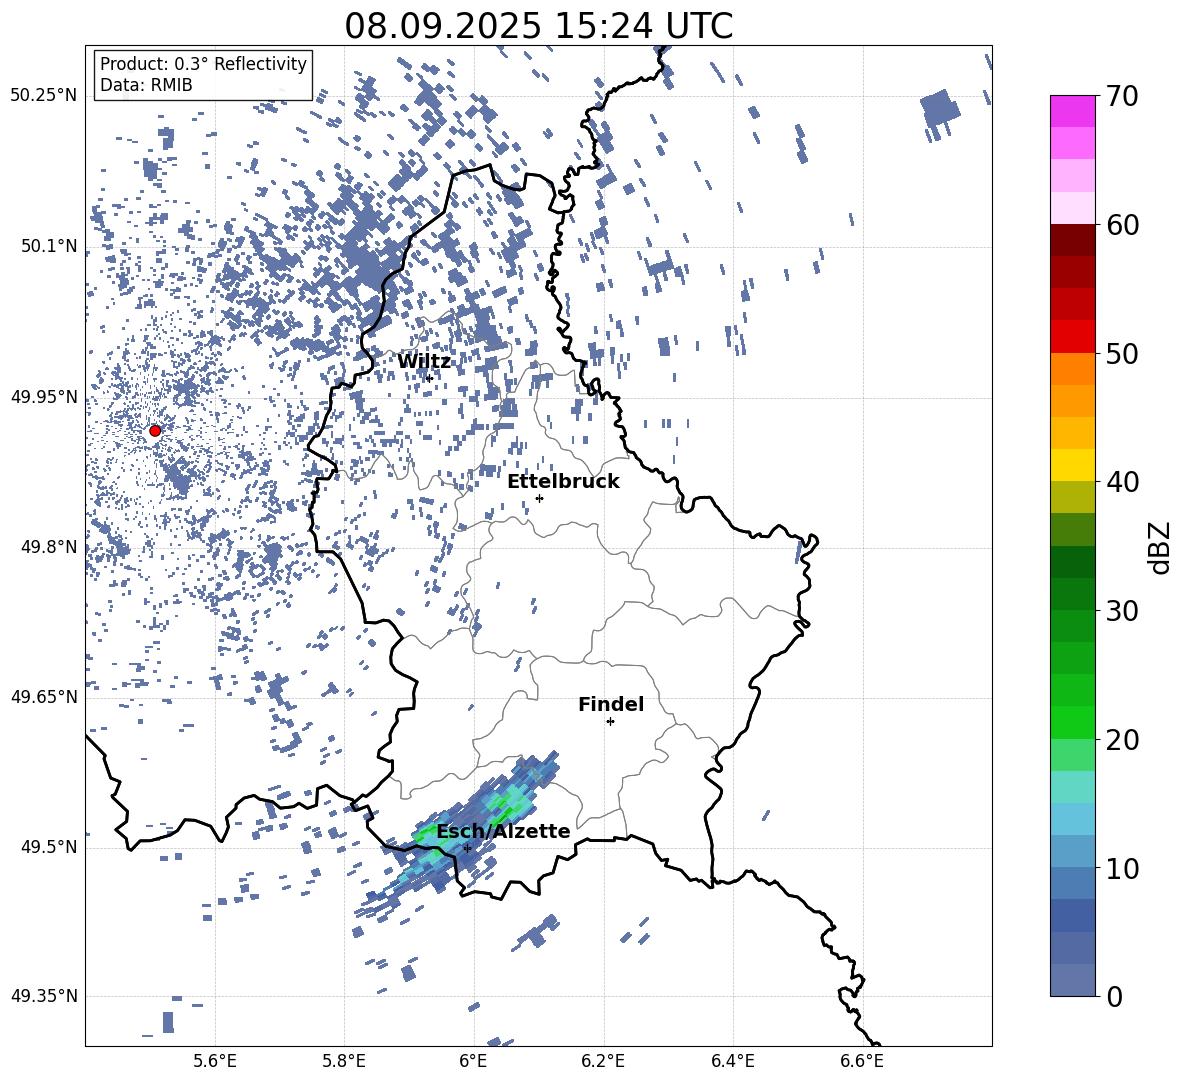This screenshot has width=1184, height=1081.
Task: Click the 50.1°N latitude label
Action: tap(49, 246)
